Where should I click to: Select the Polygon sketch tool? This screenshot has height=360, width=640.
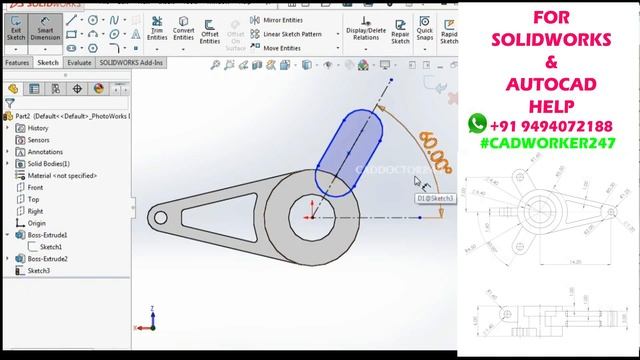93,48
